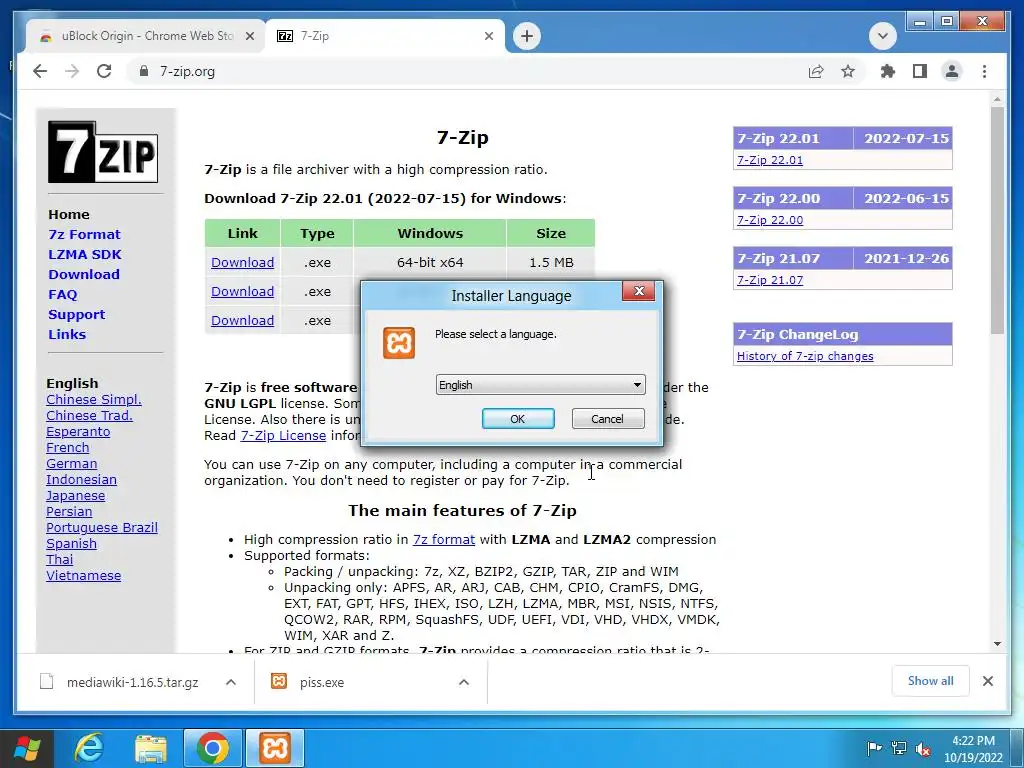Image resolution: width=1024 pixels, height=768 pixels.
Task: Reload the 7-zip.org page
Action: click(104, 71)
